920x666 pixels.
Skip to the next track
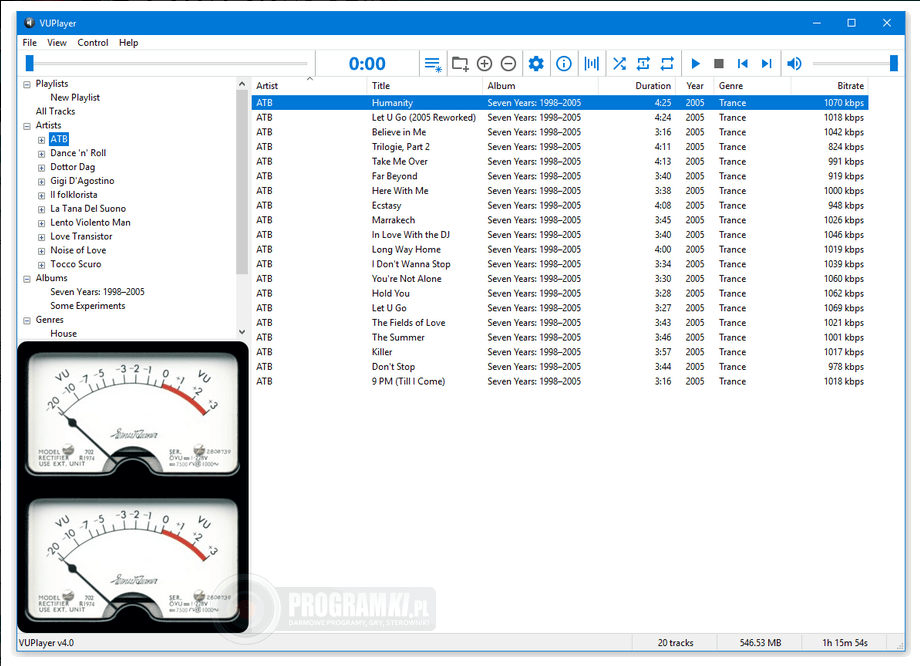(x=766, y=64)
